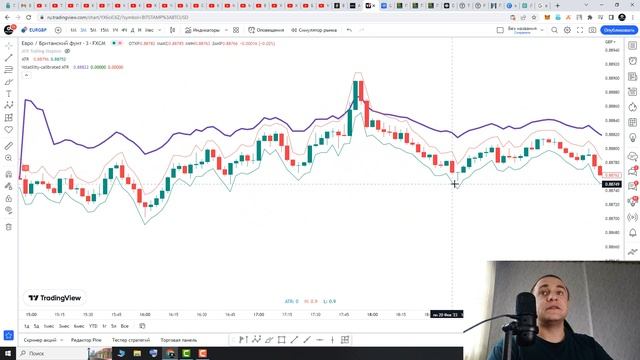
Task: Toggle magnet mode in left toolbar
Action: tap(9, 174)
